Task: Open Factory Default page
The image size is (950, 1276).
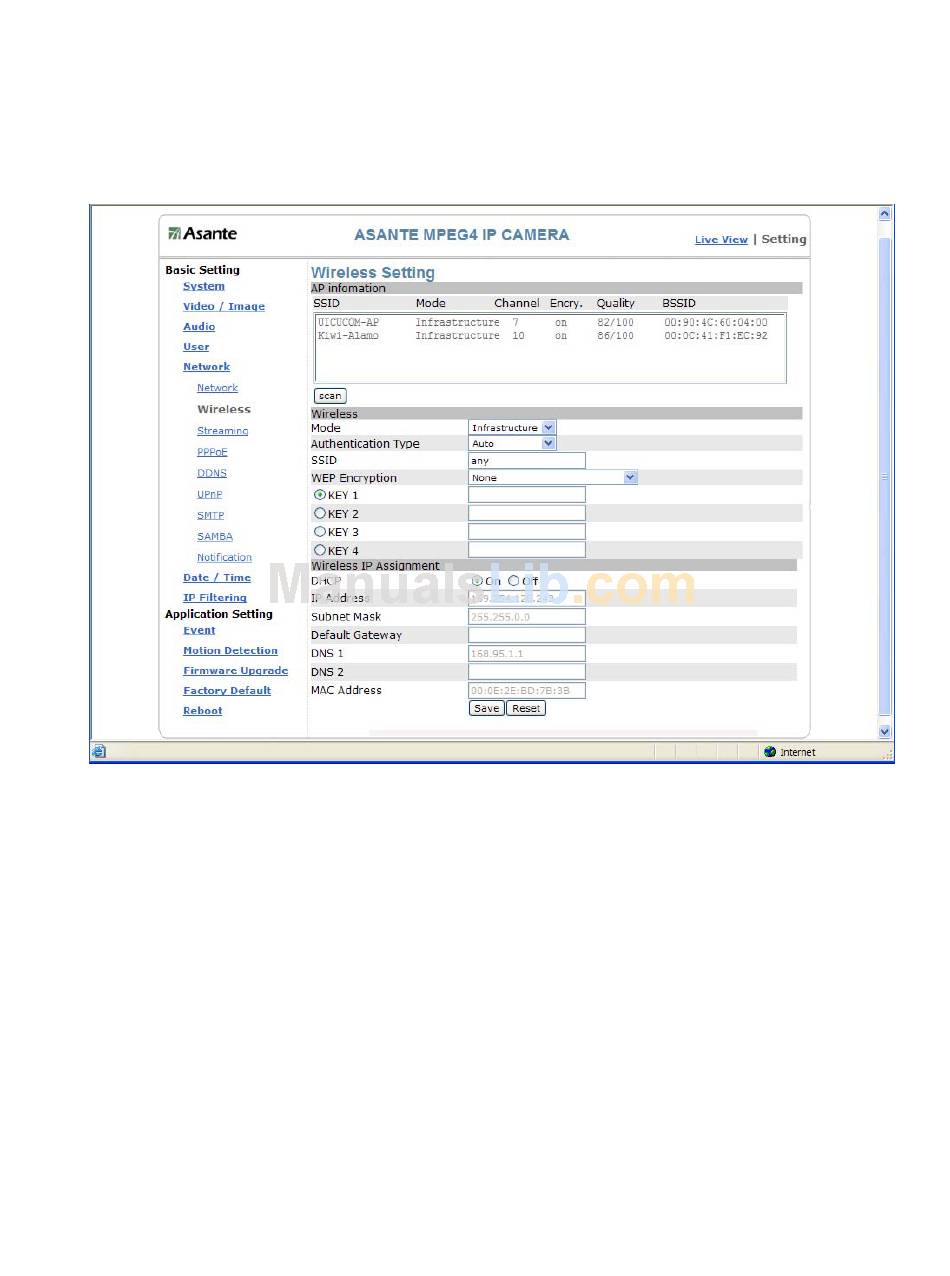Action: click(x=227, y=691)
